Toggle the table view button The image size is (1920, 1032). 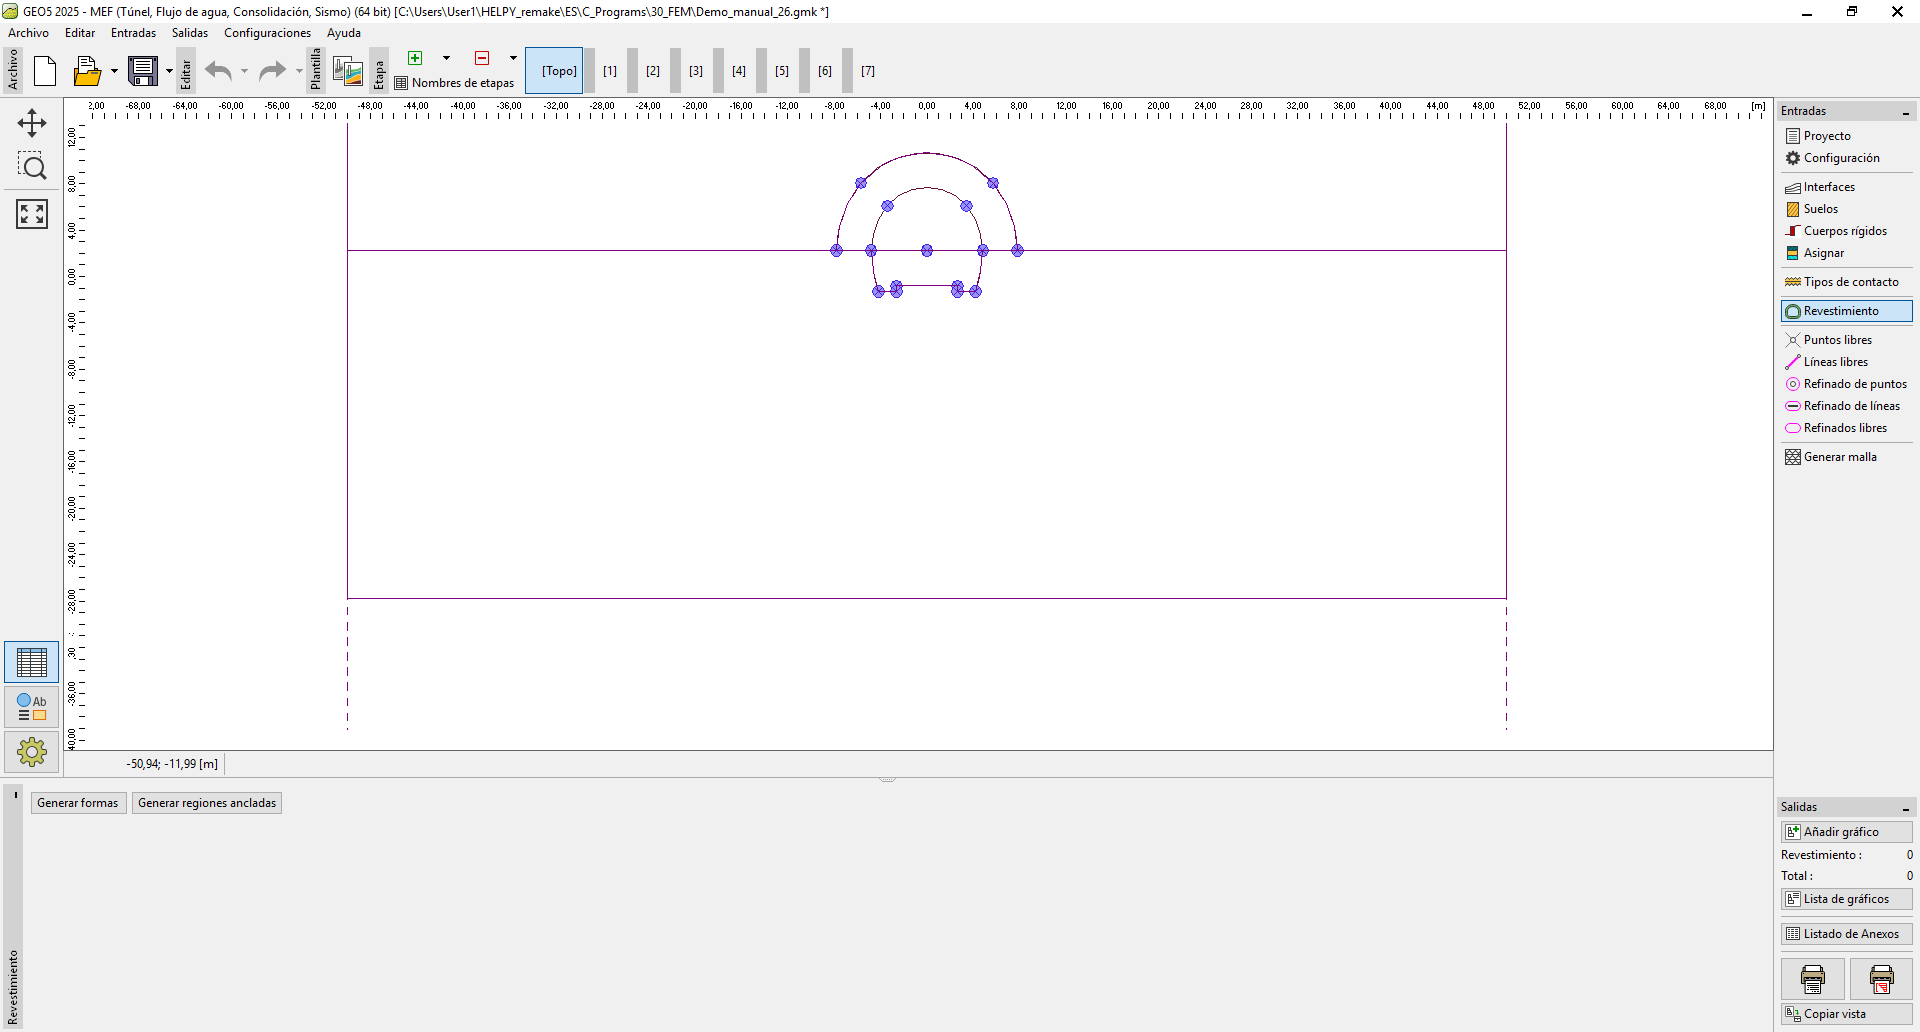tap(32, 662)
